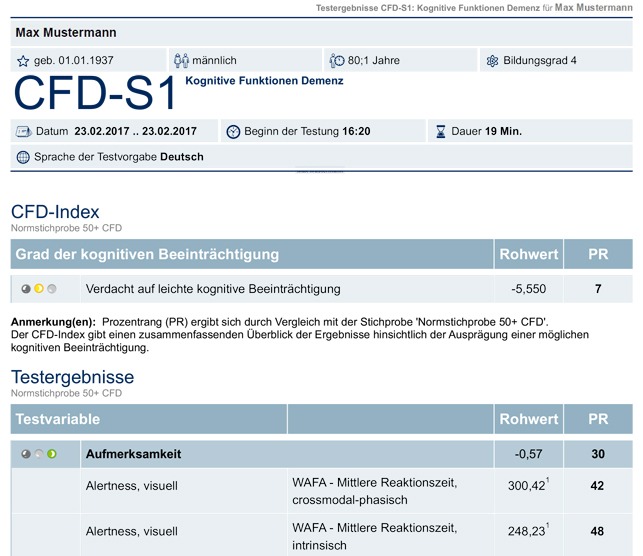Click the star icon beside birth date

(x=23, y=61)
